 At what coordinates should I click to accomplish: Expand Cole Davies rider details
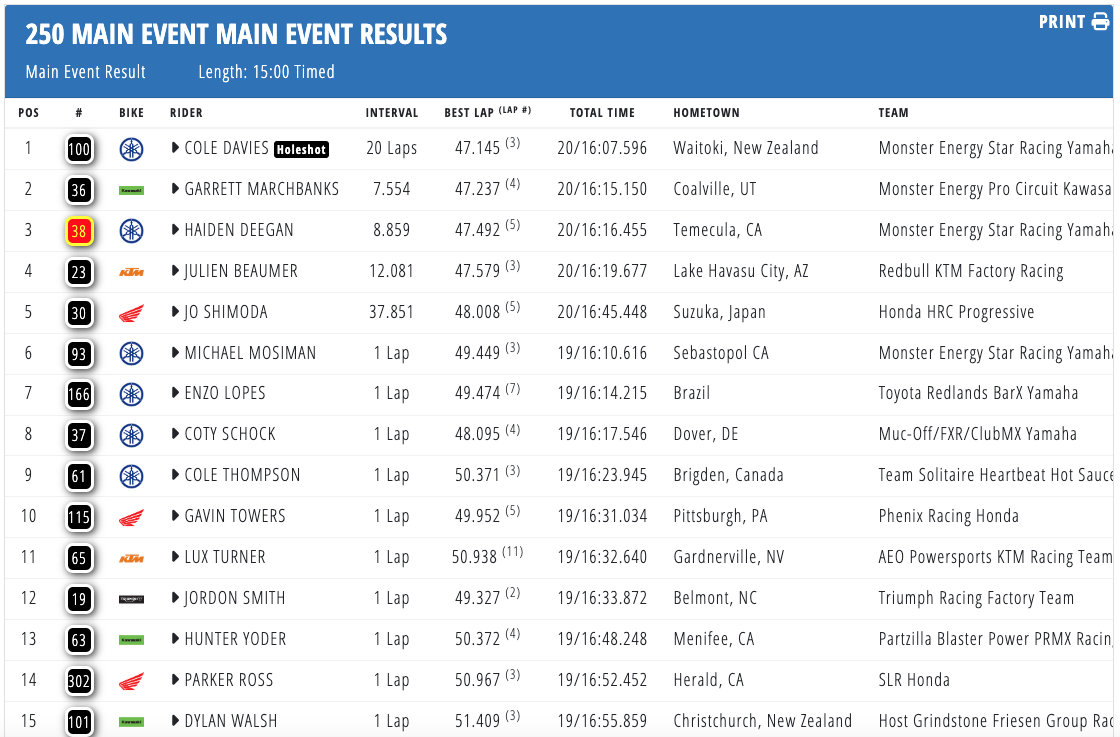click(177, 149)
